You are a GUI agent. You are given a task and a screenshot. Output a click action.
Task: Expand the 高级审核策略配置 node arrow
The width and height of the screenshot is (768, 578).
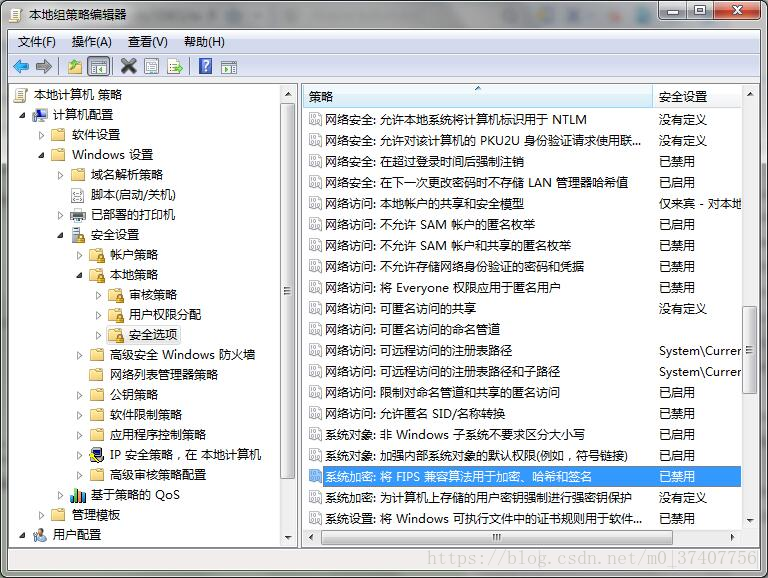pos(80,475)
